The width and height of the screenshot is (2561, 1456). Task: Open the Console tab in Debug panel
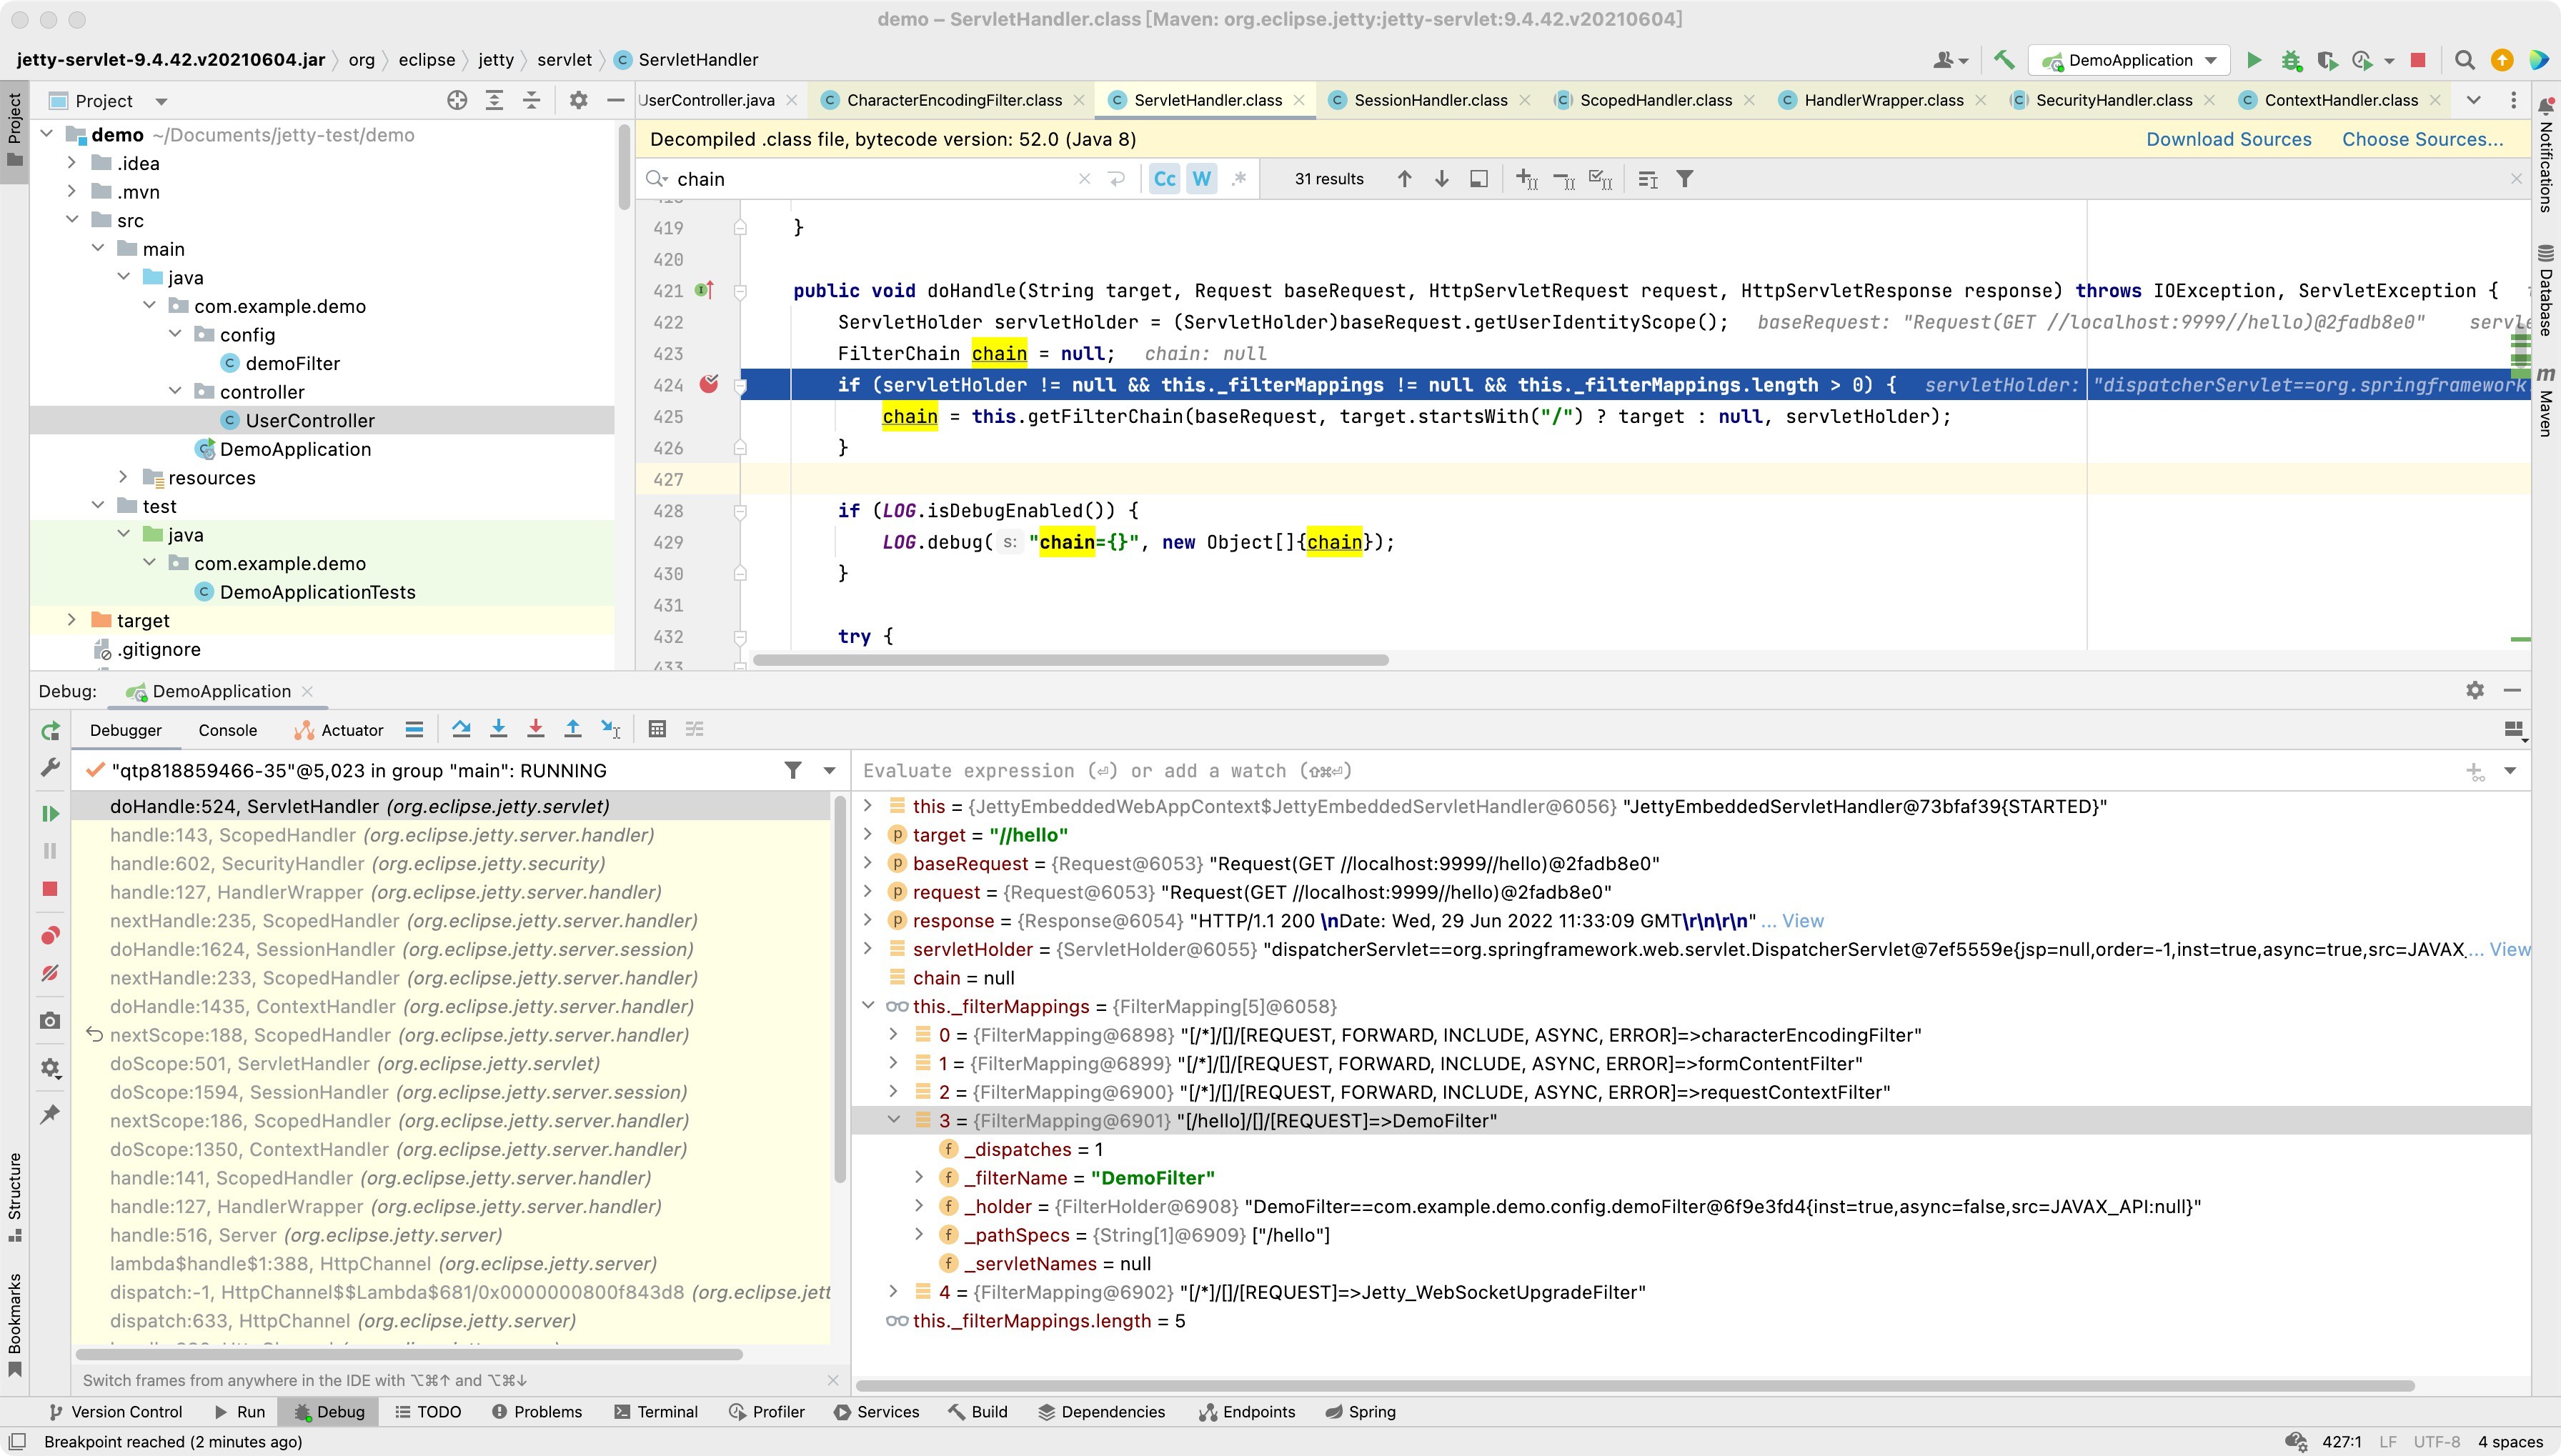227,730
